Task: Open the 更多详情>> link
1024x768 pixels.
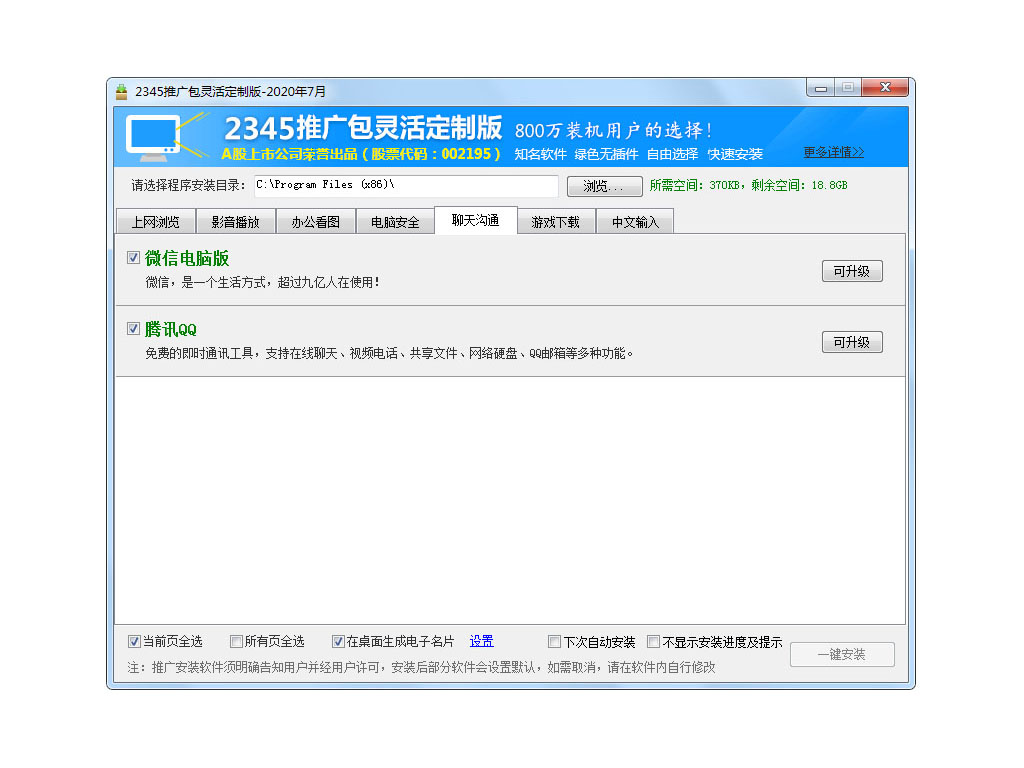Action: pos(833,152)
